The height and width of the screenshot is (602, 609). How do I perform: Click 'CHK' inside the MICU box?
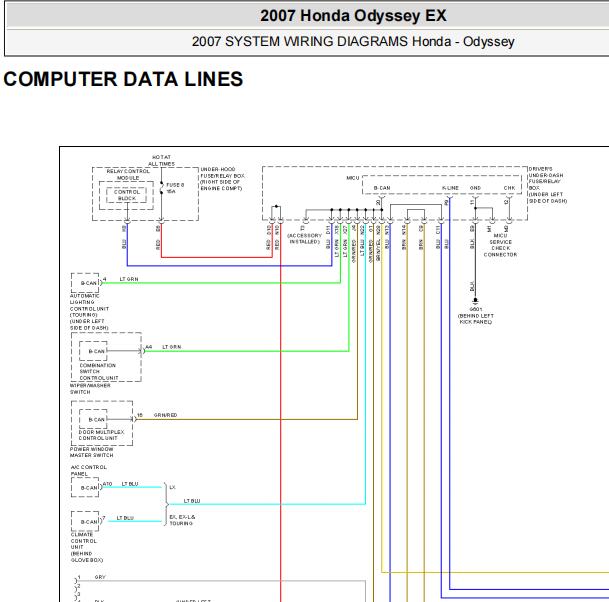pos(509,188)
